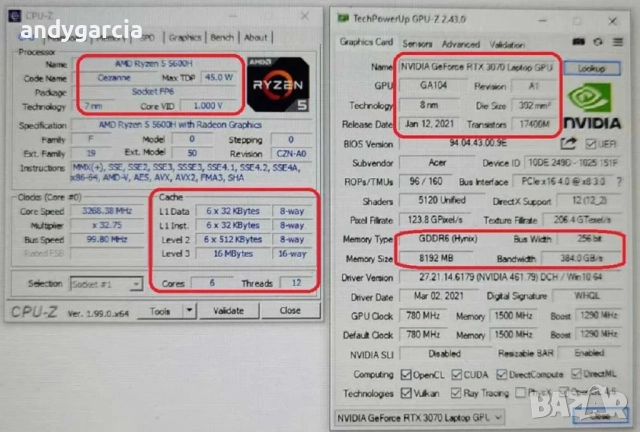The image size is (640, 432).
Task: Click the GPU name field in GPU-Z
Action: [477, 67]
